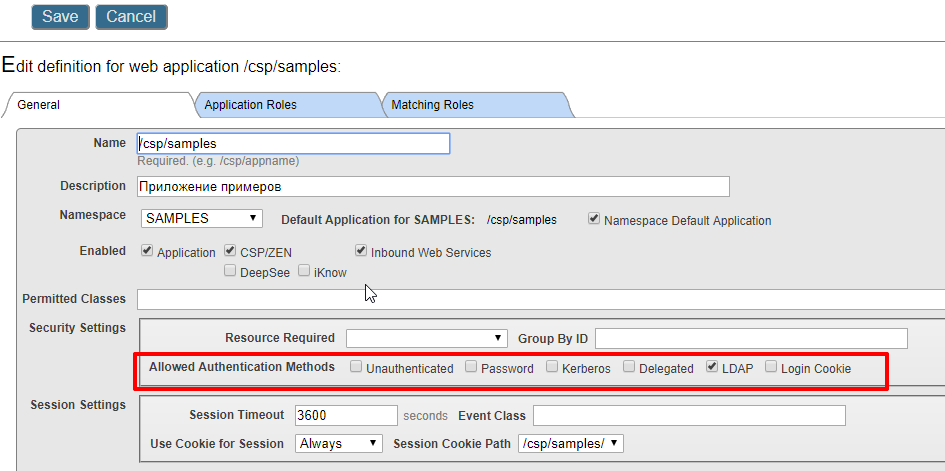Open the Application Roles tab
The height and width of the screenshot is (471, 945).
point(287,105)
